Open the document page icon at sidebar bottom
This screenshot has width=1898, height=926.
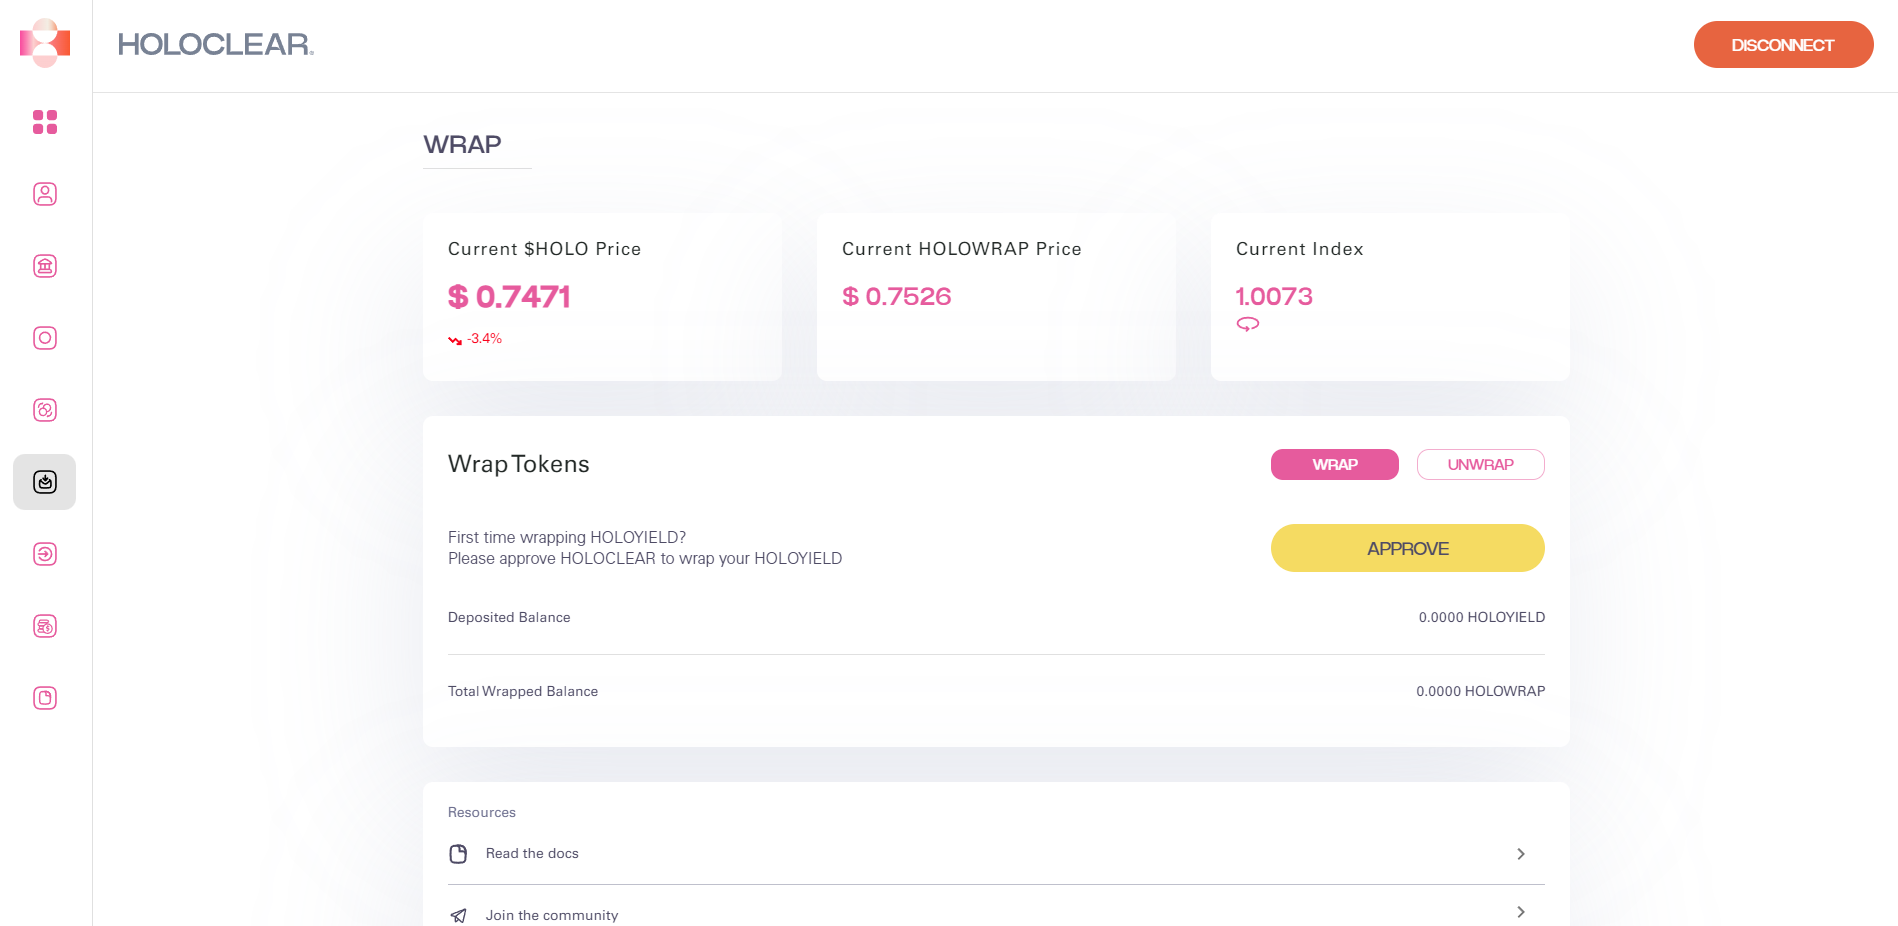(x=45, y=698)
